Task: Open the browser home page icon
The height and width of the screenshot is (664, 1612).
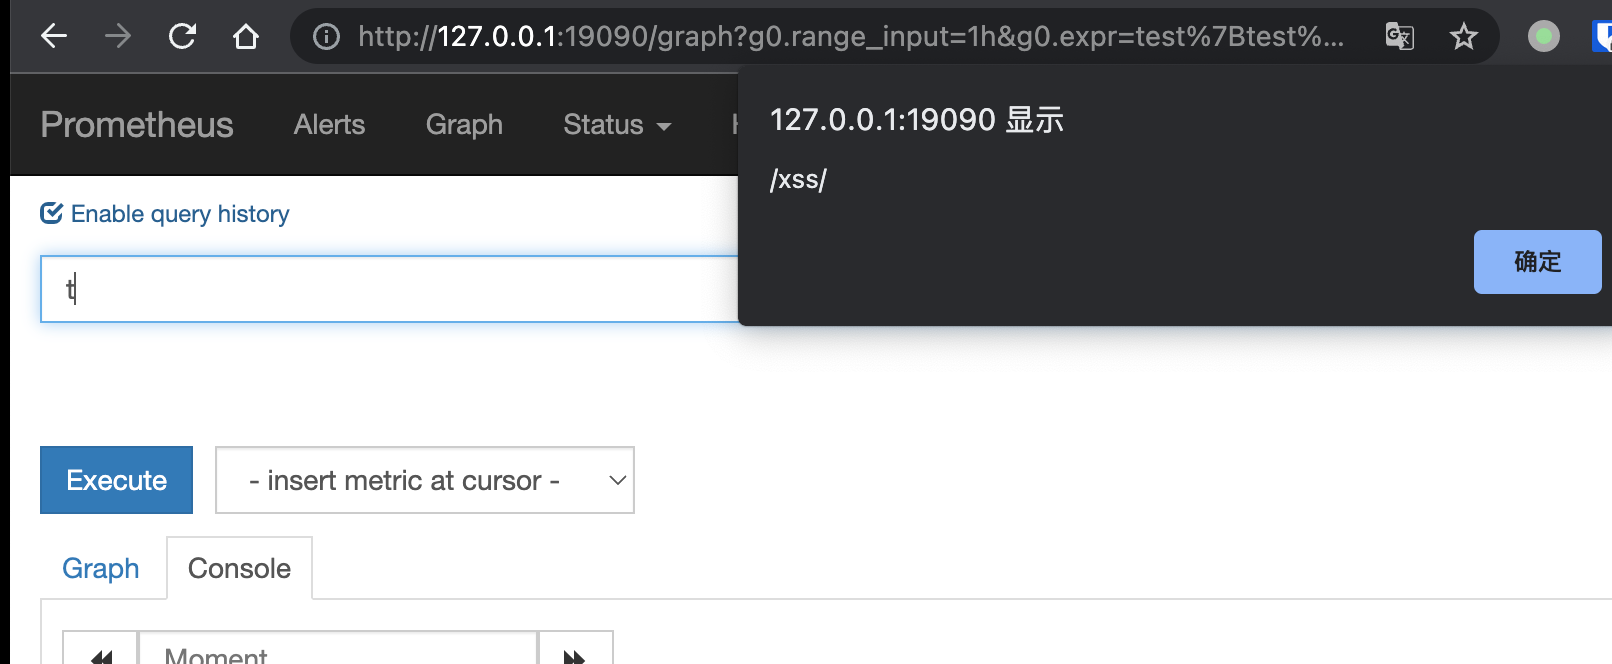Action: pos(246,37)
